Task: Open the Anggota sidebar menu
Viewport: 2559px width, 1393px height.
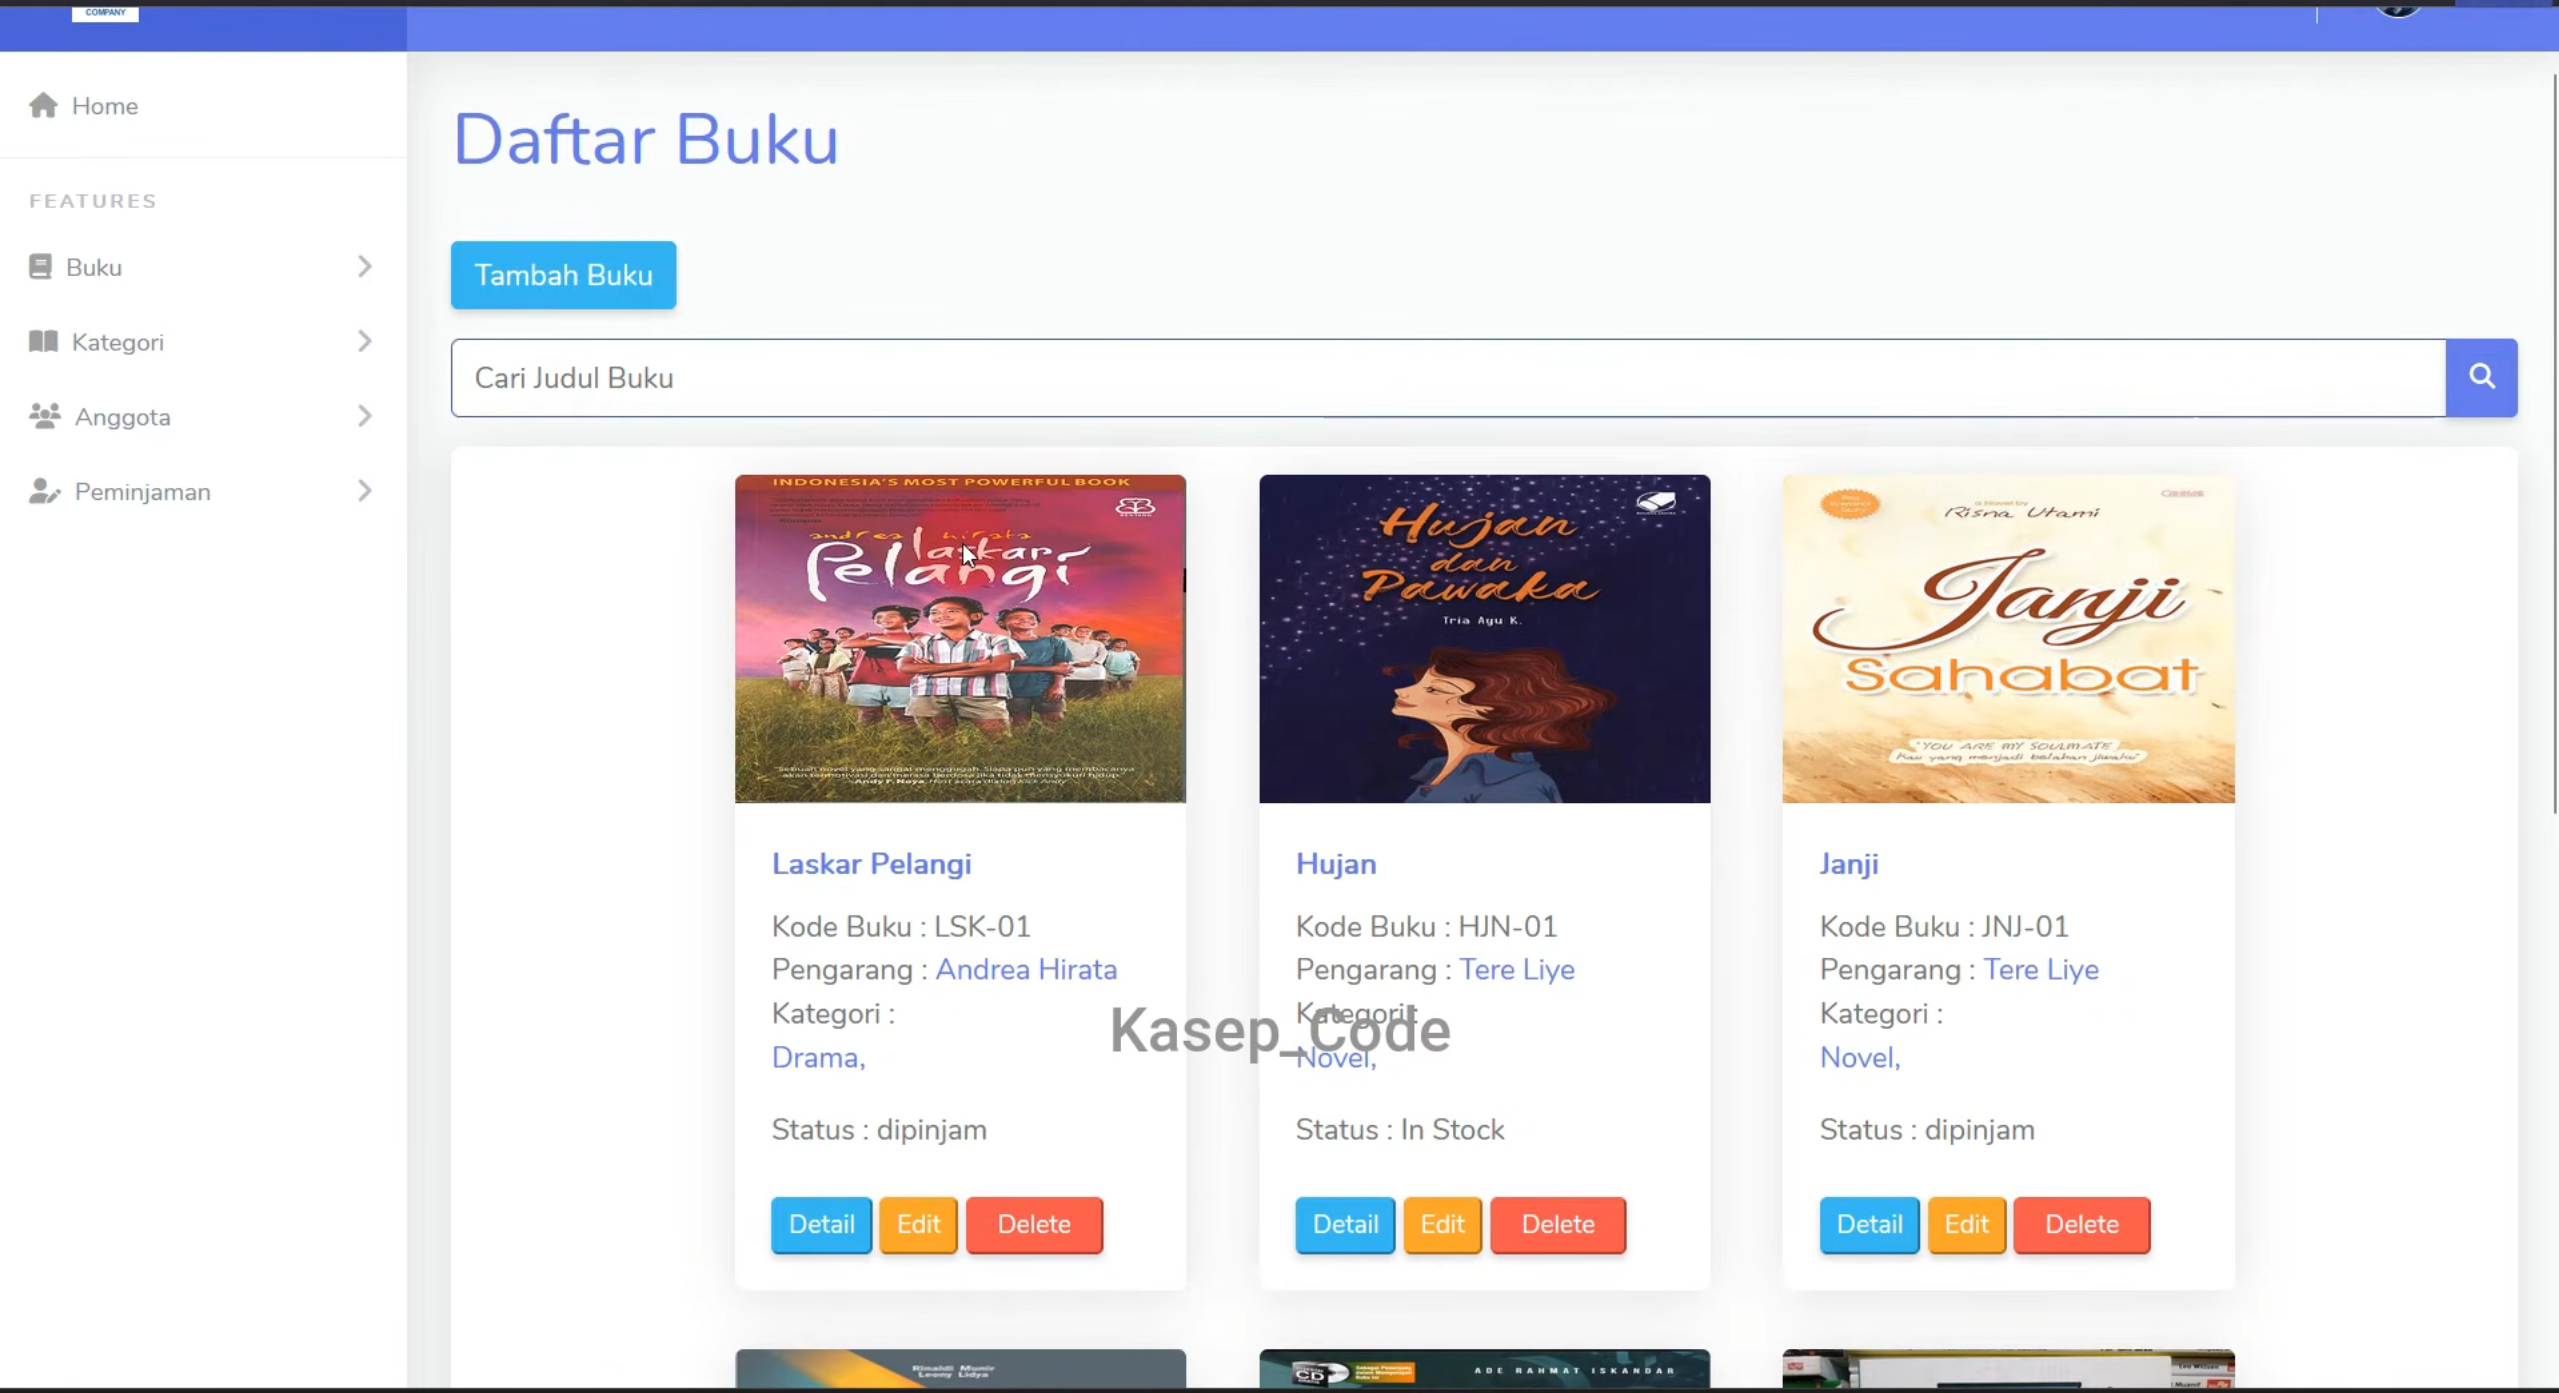Action: pos(203,417)
